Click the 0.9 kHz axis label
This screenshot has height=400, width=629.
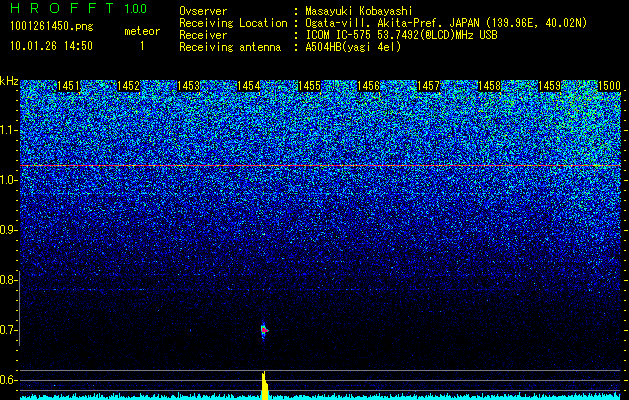[8, 230]
